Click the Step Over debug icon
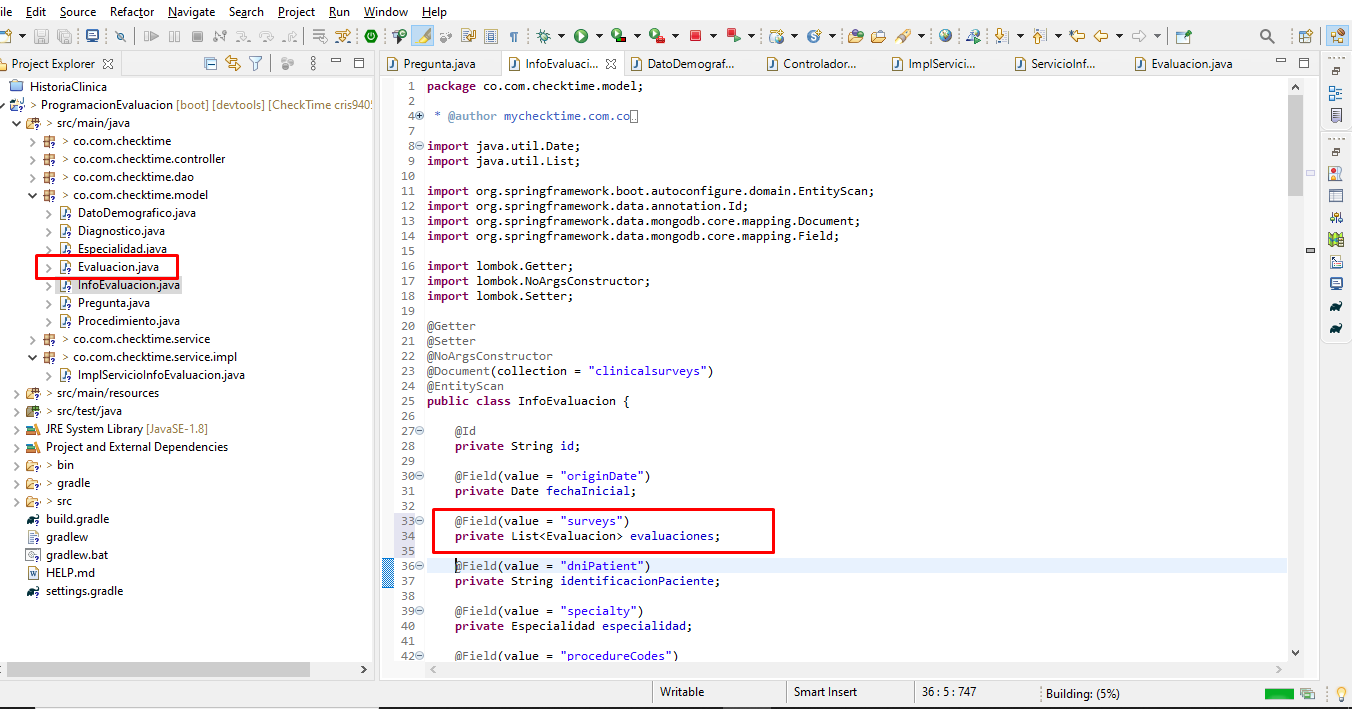Viewport: 1352px width, 709px height. click(x=267, y=36)
